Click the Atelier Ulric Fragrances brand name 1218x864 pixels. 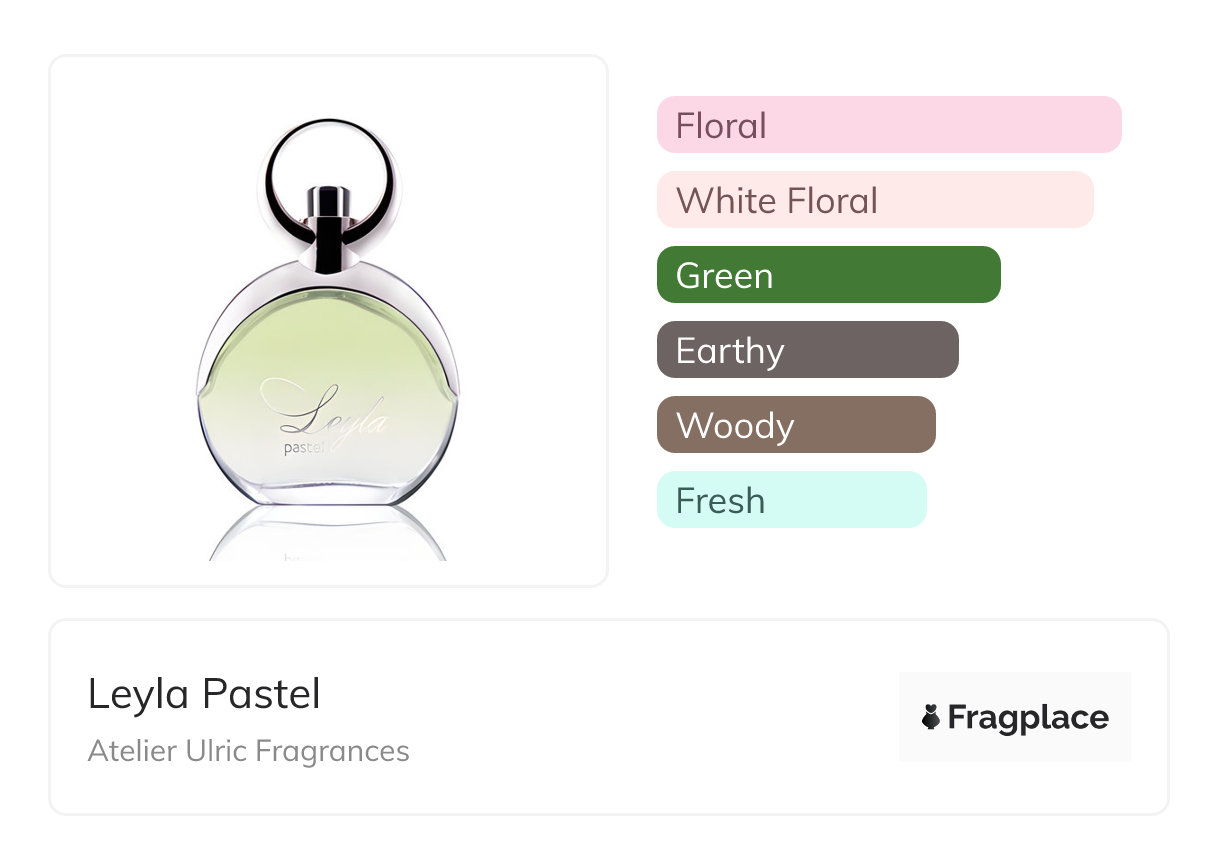pyautogui.click(x=248, y=751)
